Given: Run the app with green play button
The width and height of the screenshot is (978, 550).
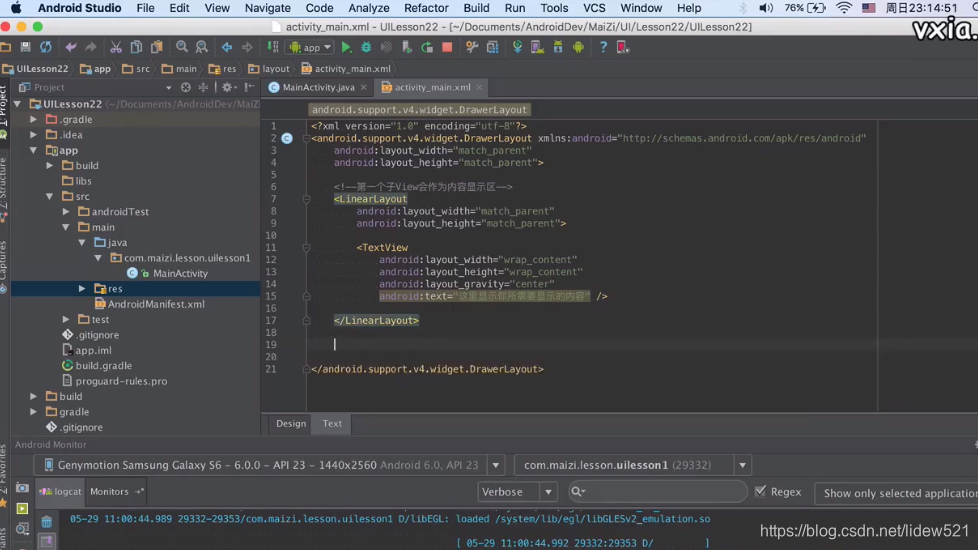Looking at the screenshot, I should (x=346, y=47).
